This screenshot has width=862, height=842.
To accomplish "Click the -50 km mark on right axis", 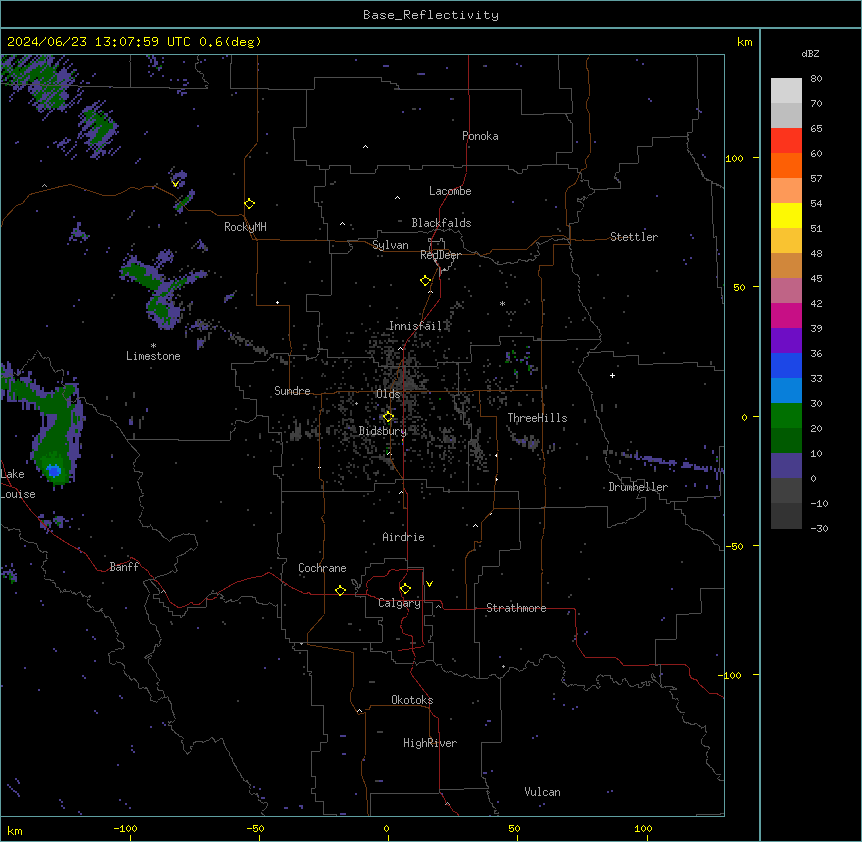I will 734,546.
